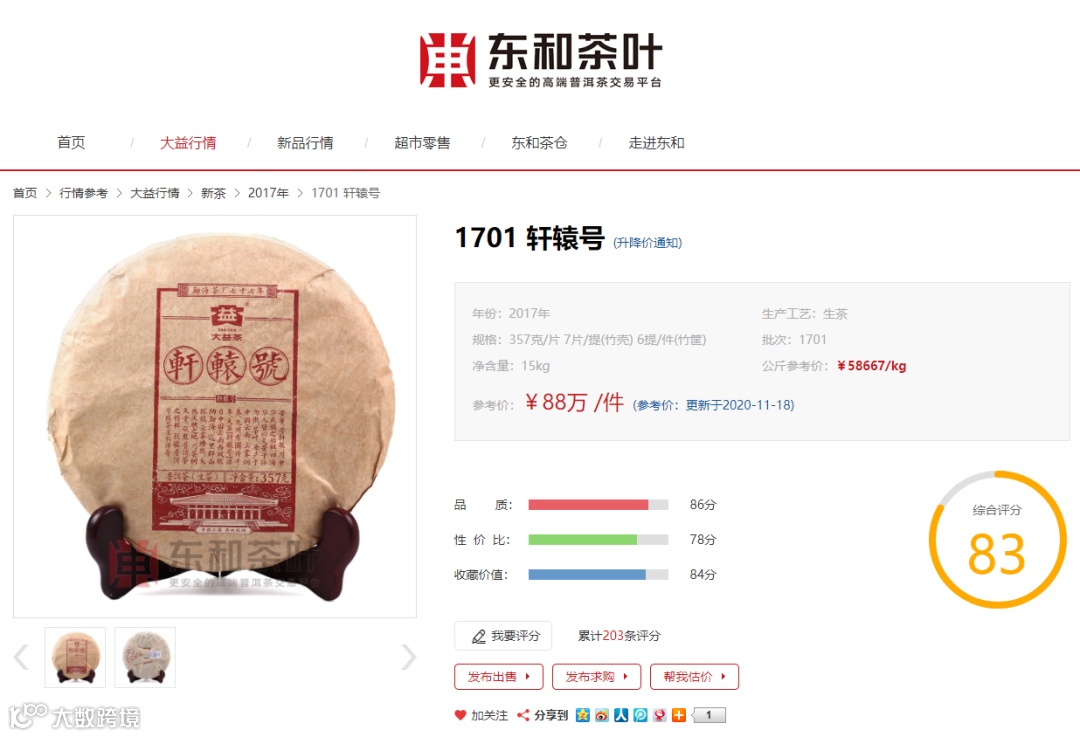Open the 大益行情 navigation tab
Image resolution: width=1080 pixels, height=737 pixels.
pyautogui.click(x=188, y=143)
